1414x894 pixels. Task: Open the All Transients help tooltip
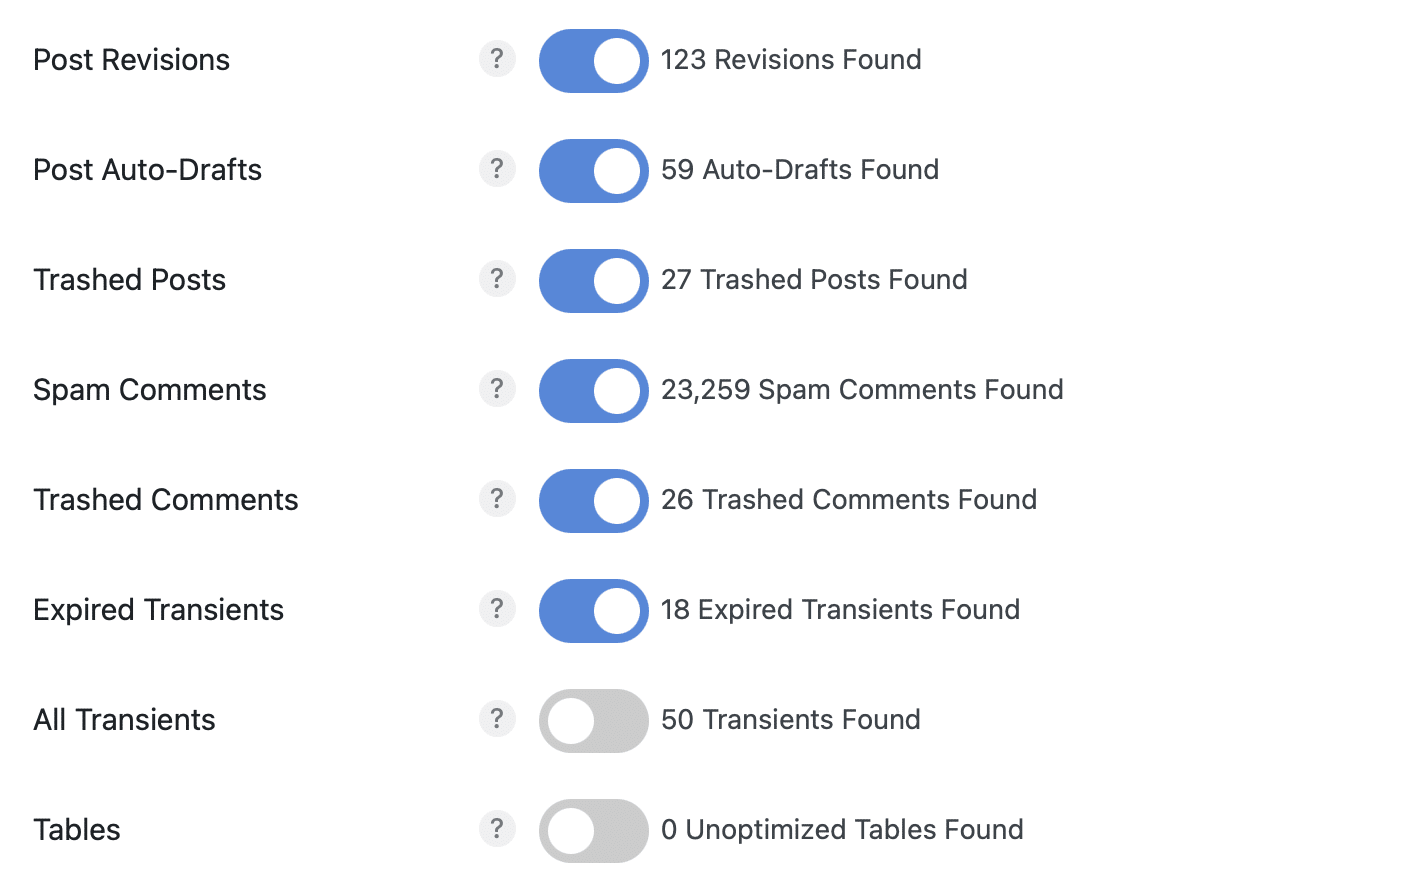(497, 719)
